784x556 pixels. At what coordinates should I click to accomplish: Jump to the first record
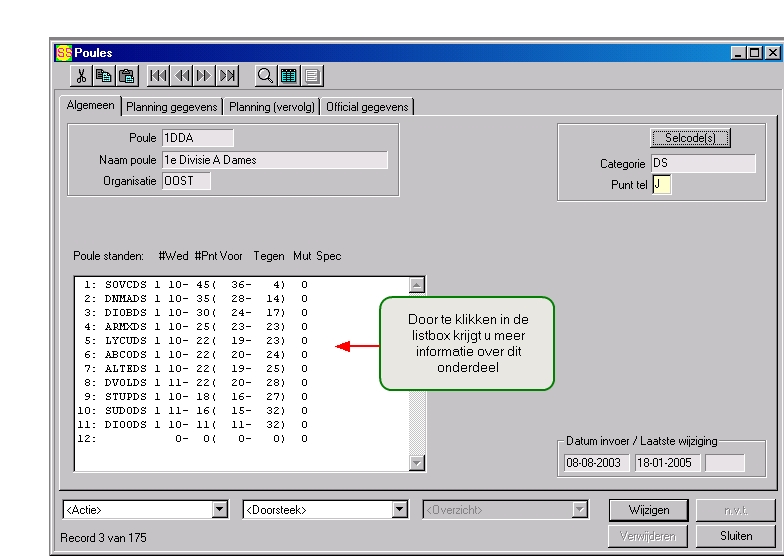159,74
